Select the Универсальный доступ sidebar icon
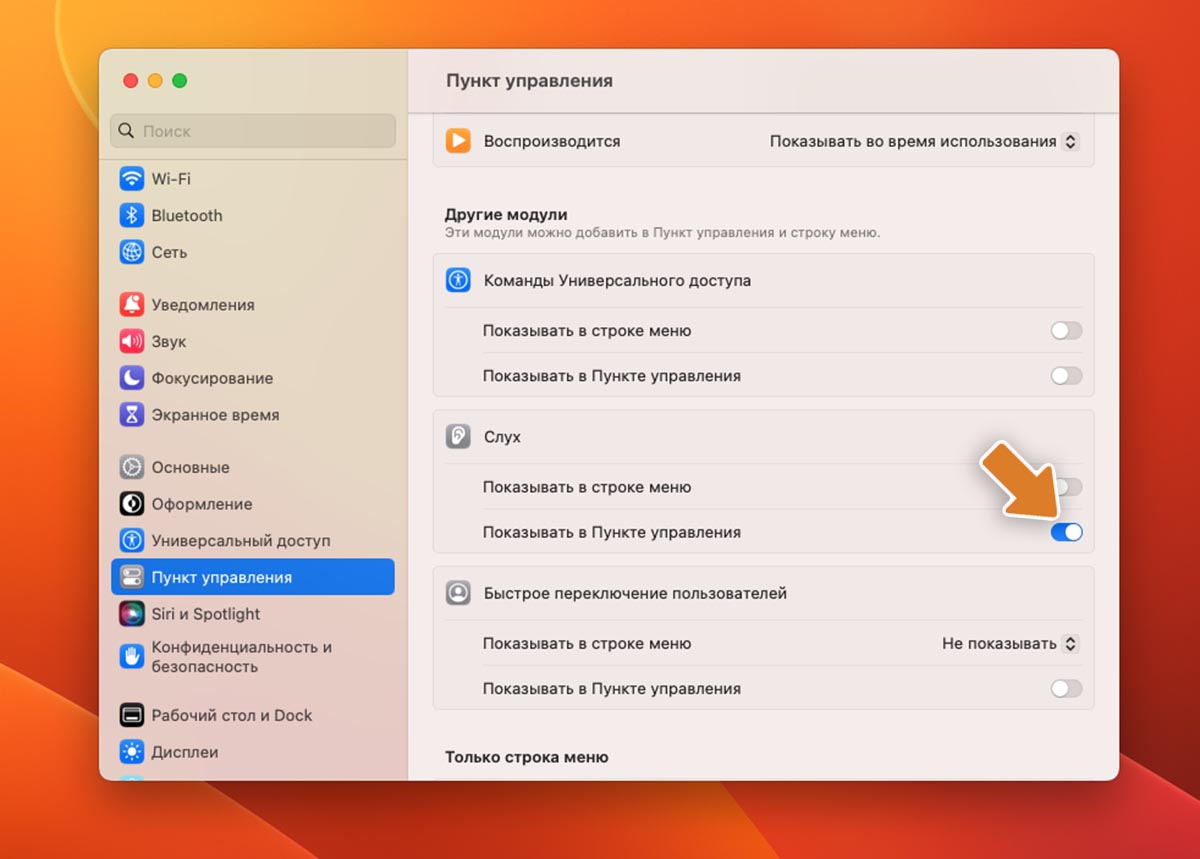This screenshot has width=1200, height=859. pyautogui.click(x=132, y=541)
